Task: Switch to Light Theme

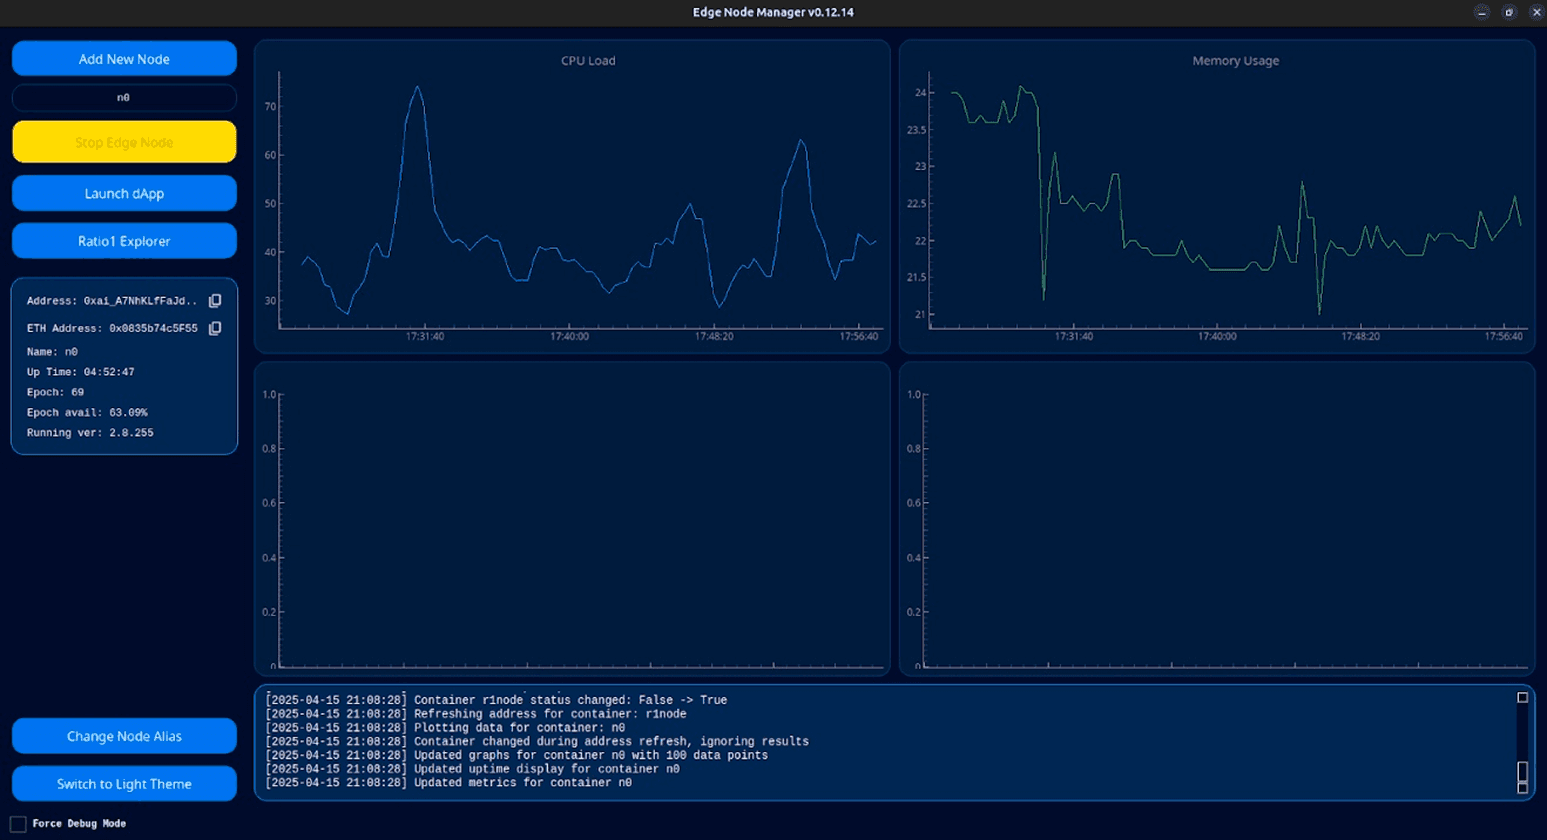Action: 124,784
